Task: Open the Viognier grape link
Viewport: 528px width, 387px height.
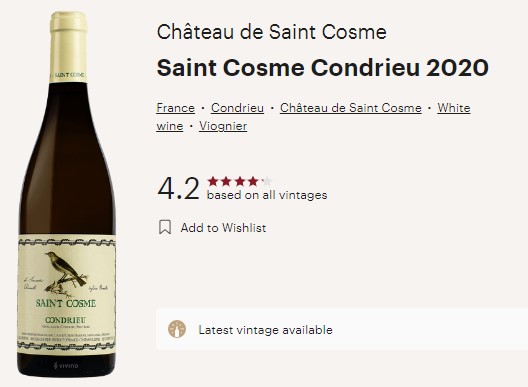Action: (x=223, y=126)
